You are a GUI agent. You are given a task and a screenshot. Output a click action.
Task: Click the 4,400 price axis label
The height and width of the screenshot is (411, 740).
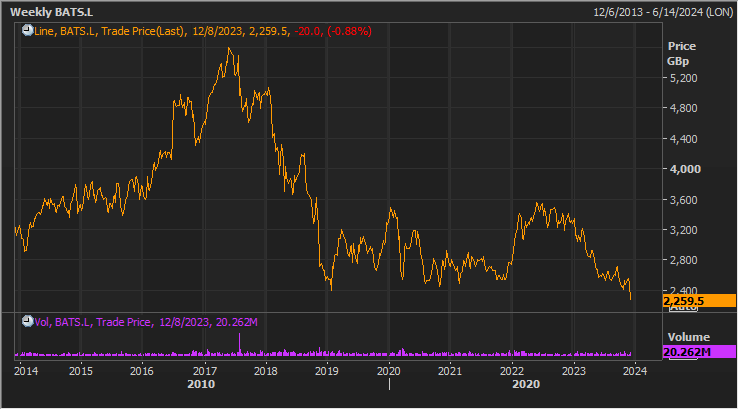pyautogui.click(x=683, y=139)
